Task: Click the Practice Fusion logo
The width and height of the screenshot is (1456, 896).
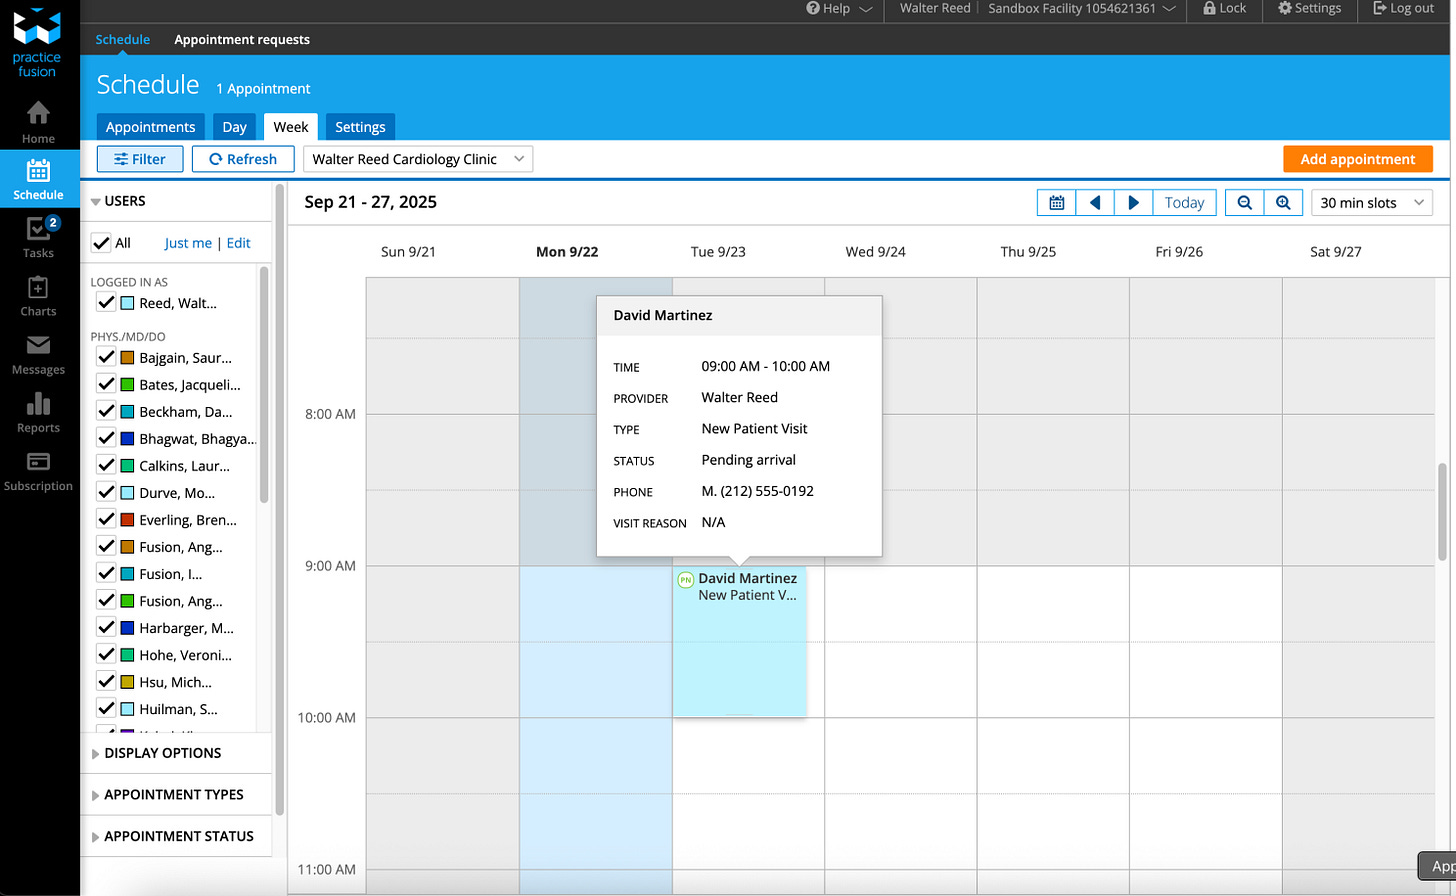Action: click(37, 43)
